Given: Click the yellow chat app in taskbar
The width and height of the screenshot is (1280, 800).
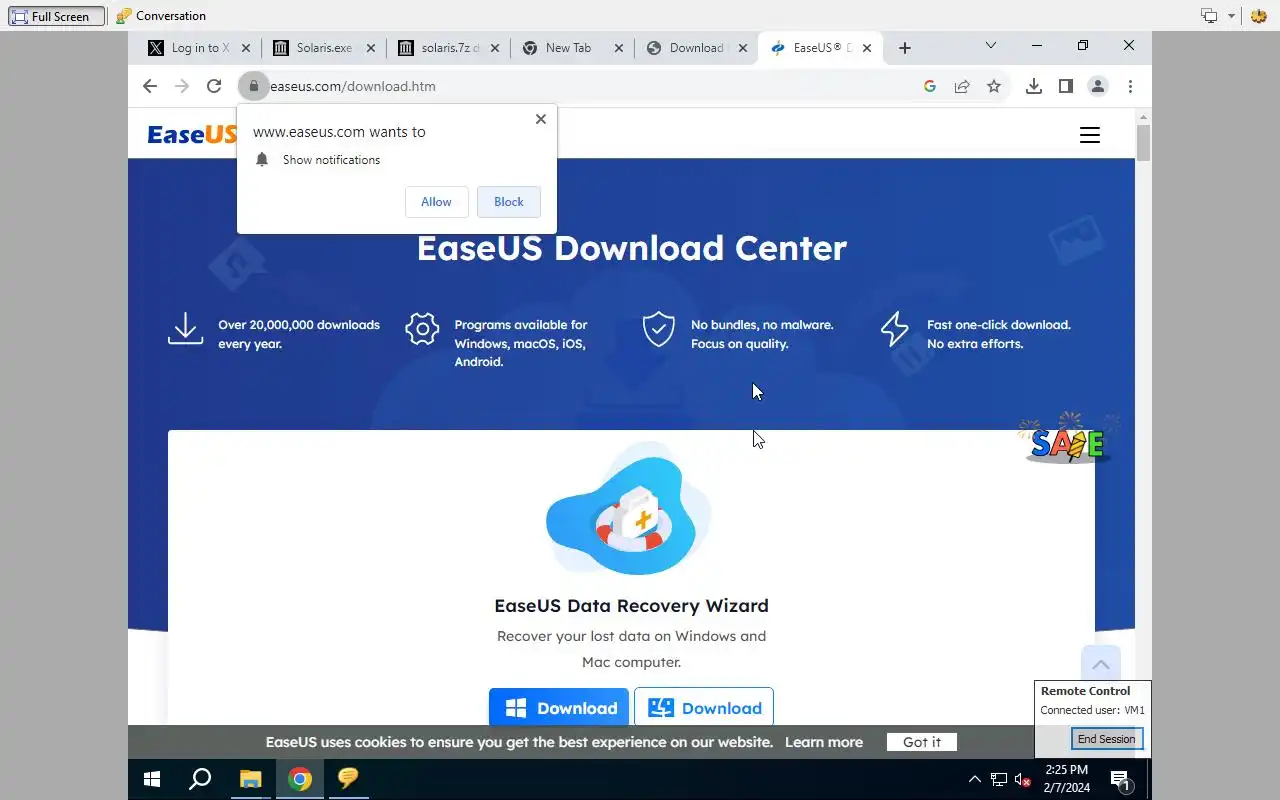Looking at the screenshot, I should click(x=348, y=779).
